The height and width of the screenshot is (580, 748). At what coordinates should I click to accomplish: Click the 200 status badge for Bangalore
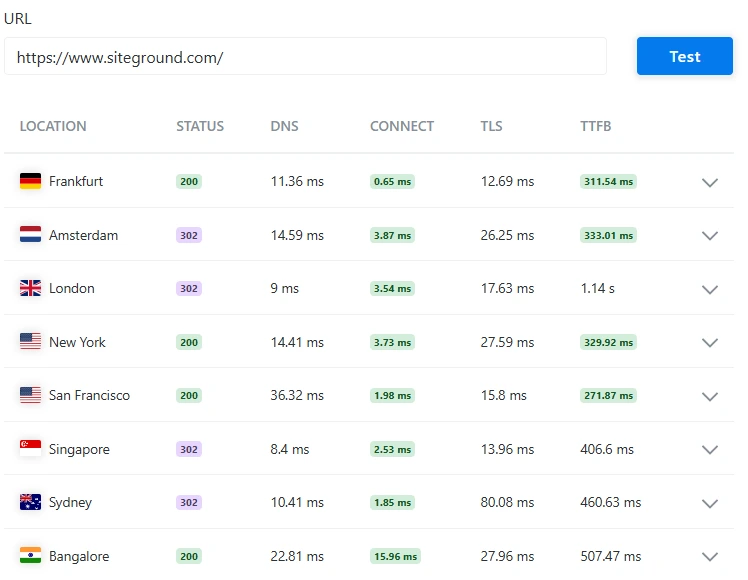(x=189, y=556)
